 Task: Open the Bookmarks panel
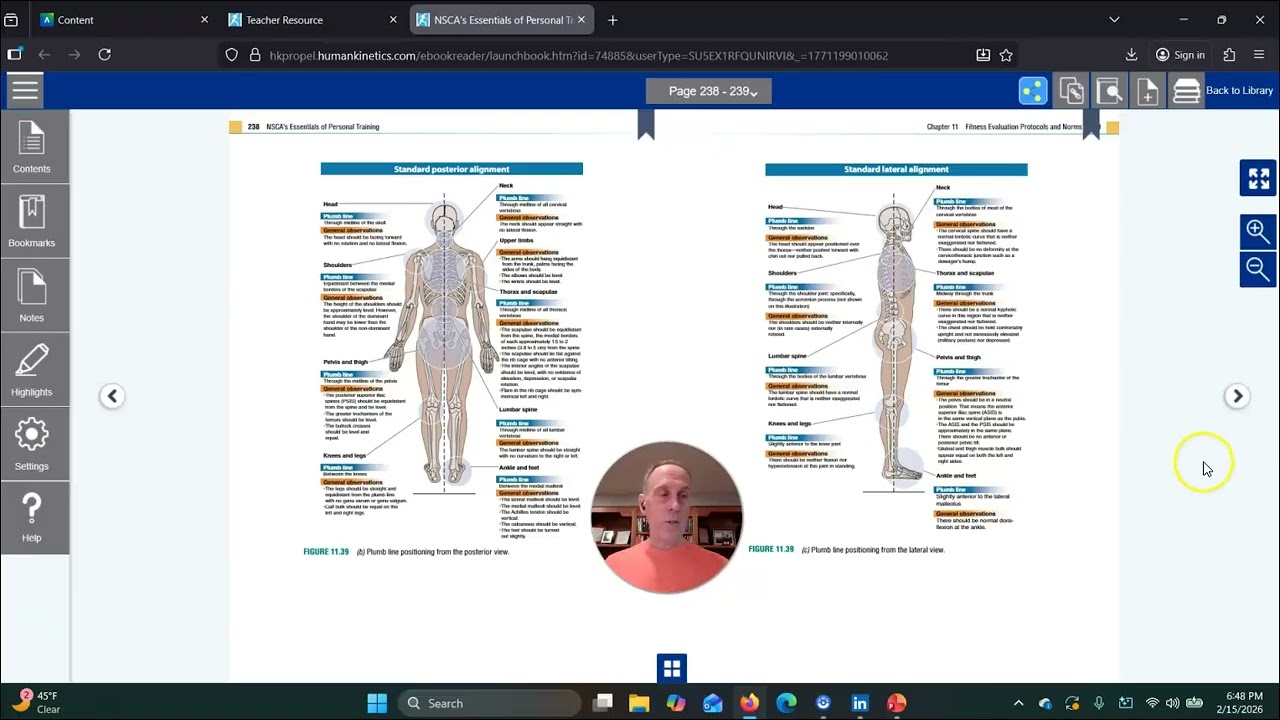[x=32, y=221]
